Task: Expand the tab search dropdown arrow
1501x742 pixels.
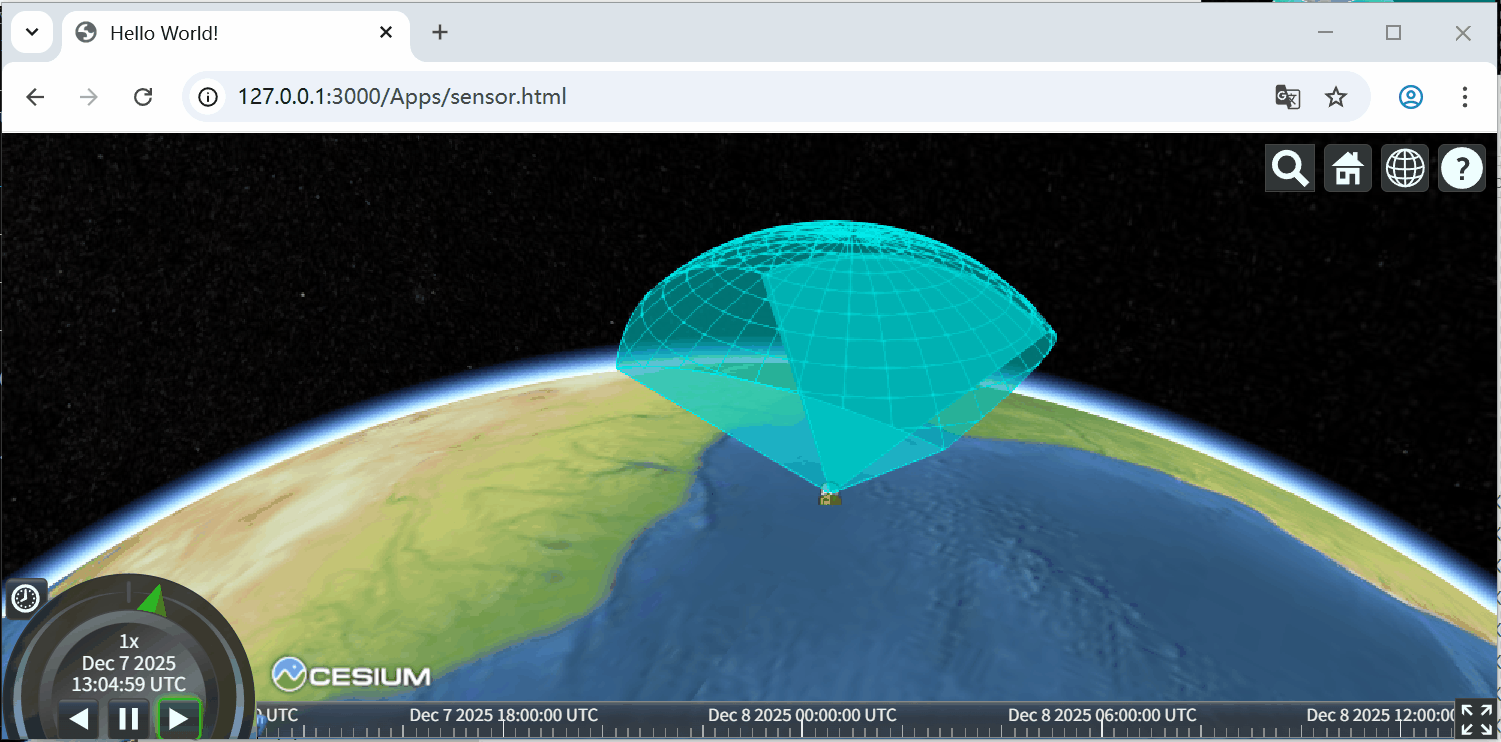Action: [x=32, y=33]
